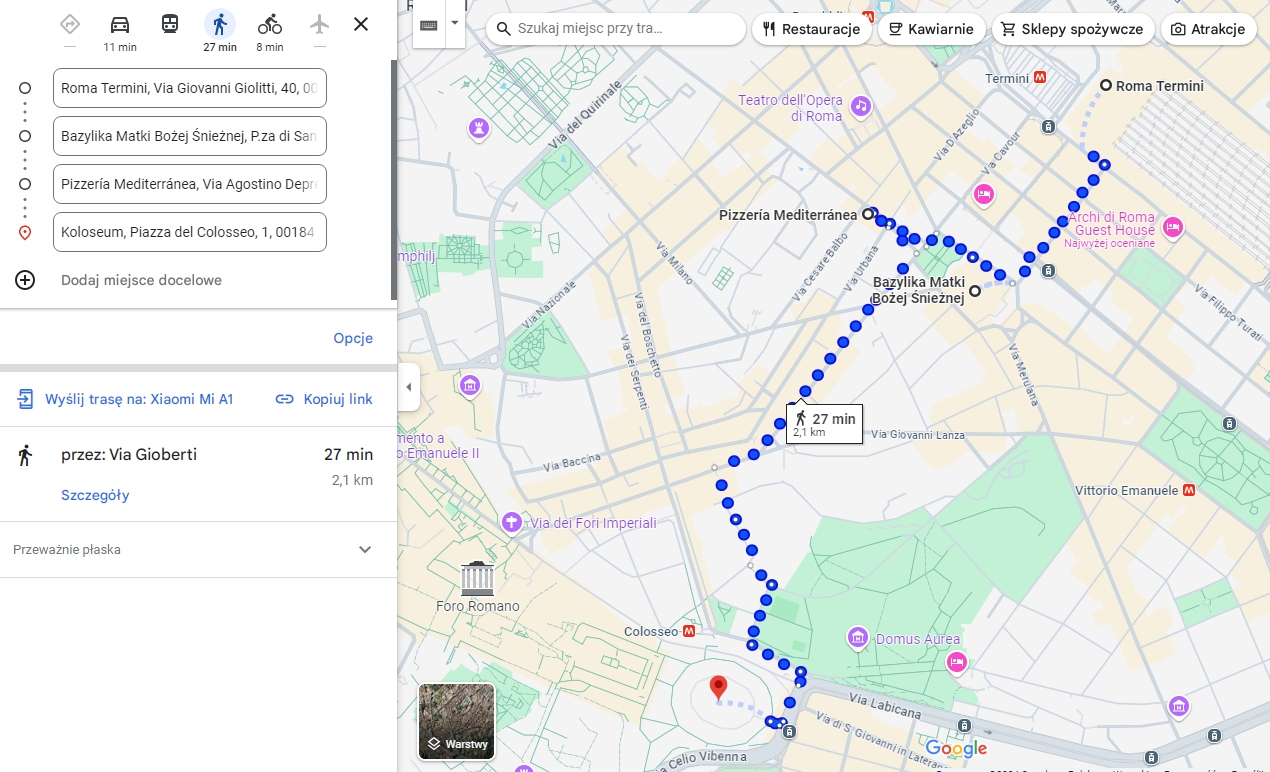Select the flights travel mode
Image resolution: width=1270 pixels, height=772 pixels.
click(x=319, y=24)
